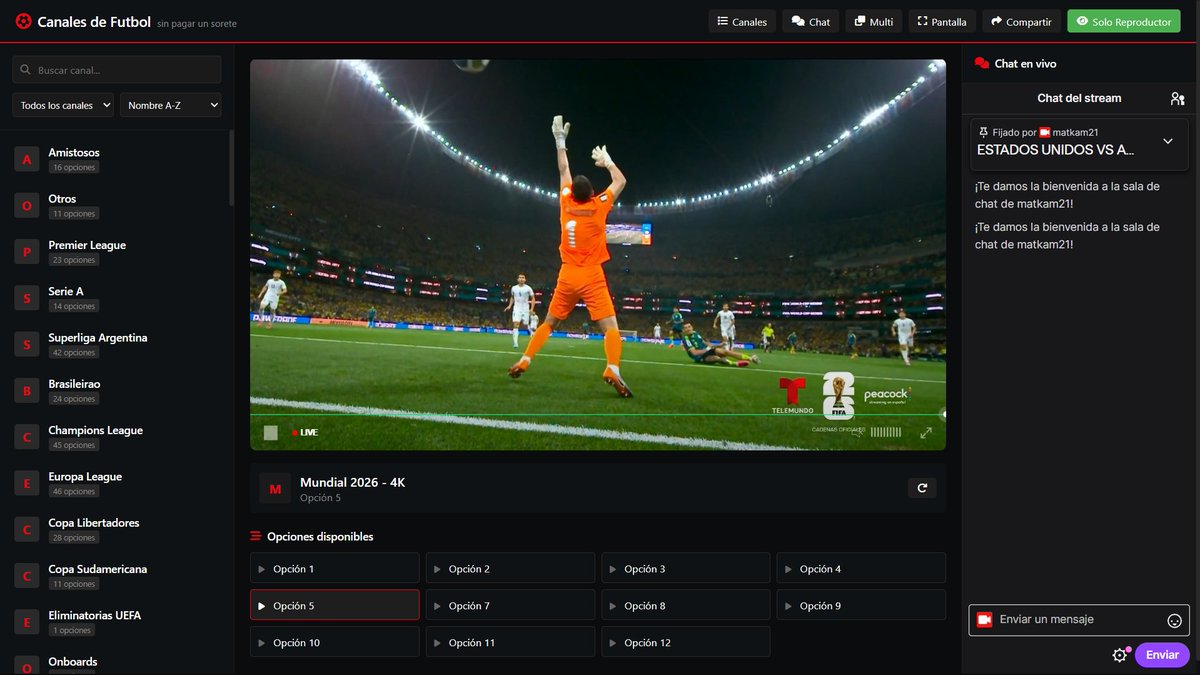1200x675 pixels.
Task: Play Opción 9 stream
Action: 861,605
